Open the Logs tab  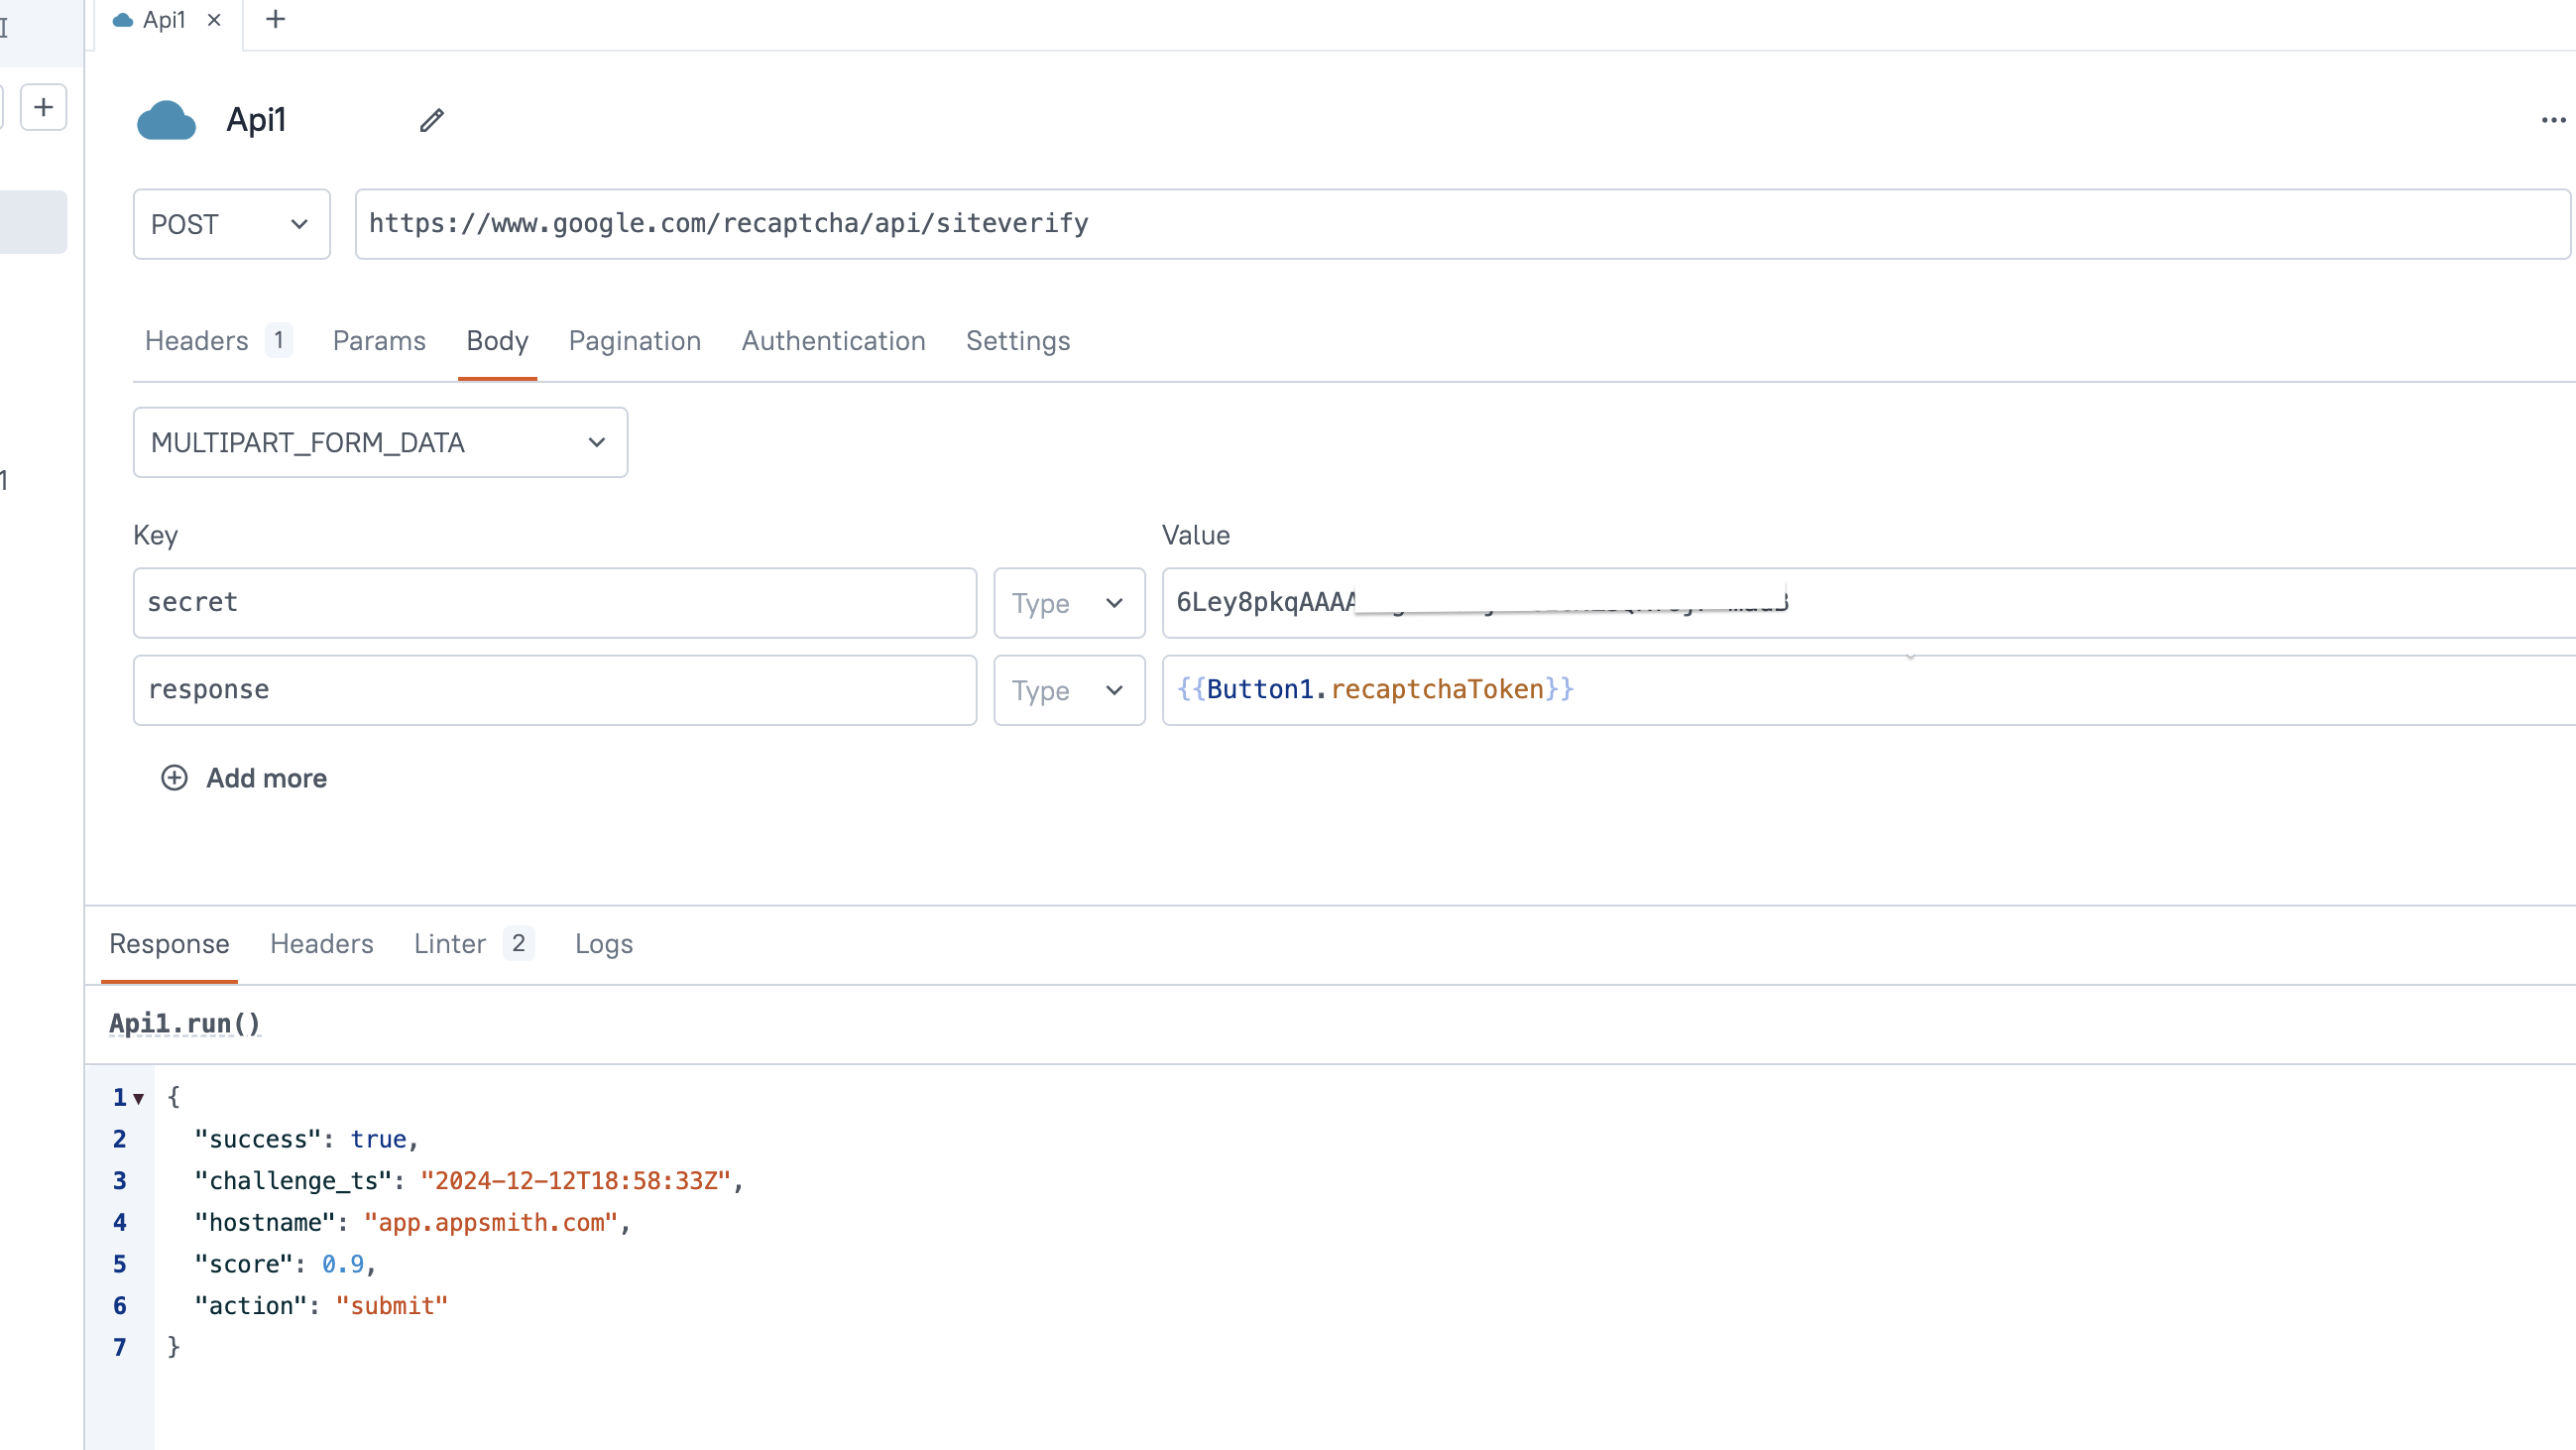click(x=603, y=944)
